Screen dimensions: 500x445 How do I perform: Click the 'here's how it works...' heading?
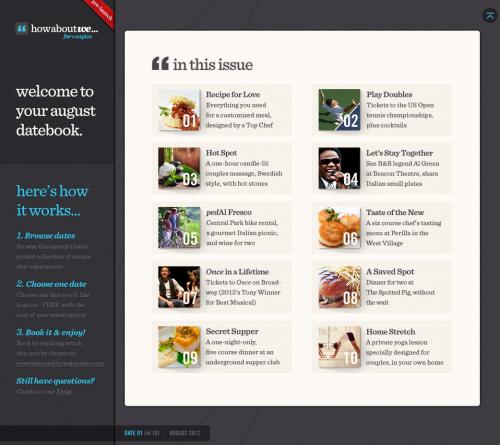[x=52, y=201]
